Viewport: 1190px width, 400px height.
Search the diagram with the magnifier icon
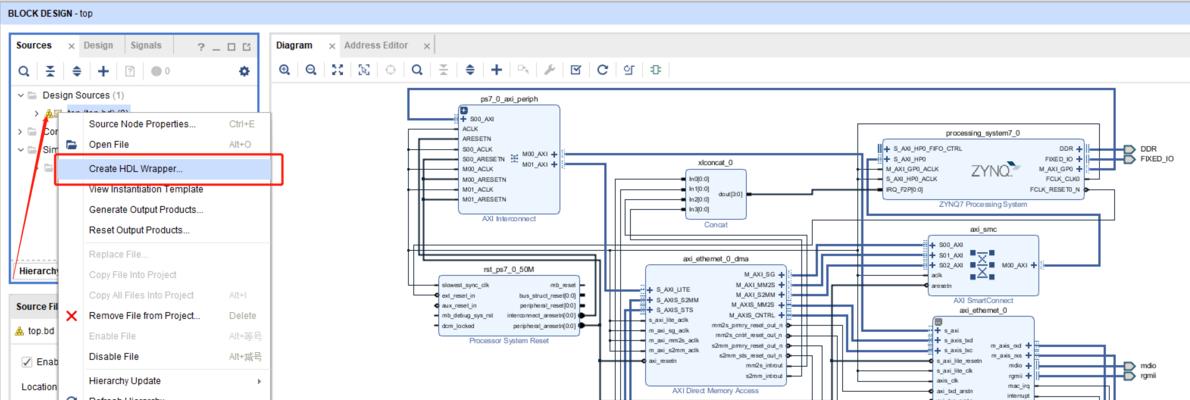point(417,69)
